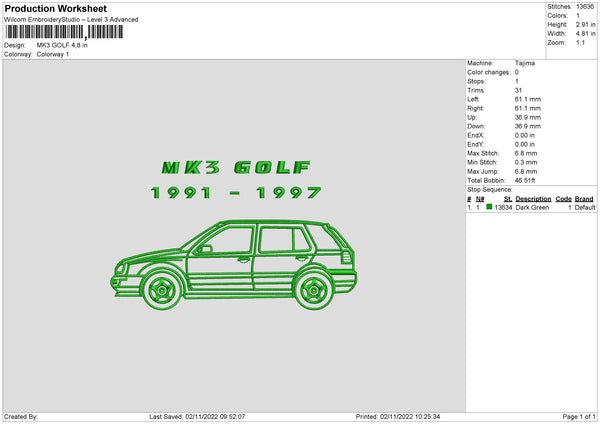Click the Total Bobbin value 46.51ft

525,180
